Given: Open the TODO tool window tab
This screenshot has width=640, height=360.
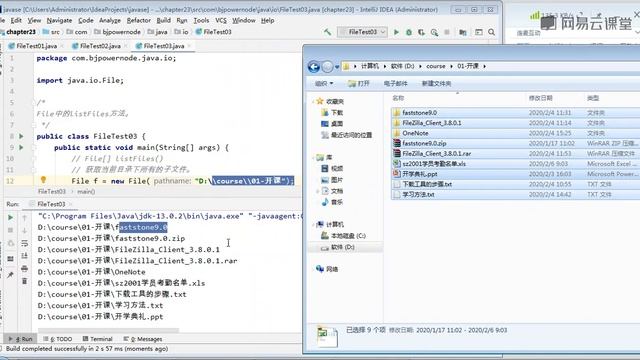Looking at the screenshot, I should pos(58,339).
